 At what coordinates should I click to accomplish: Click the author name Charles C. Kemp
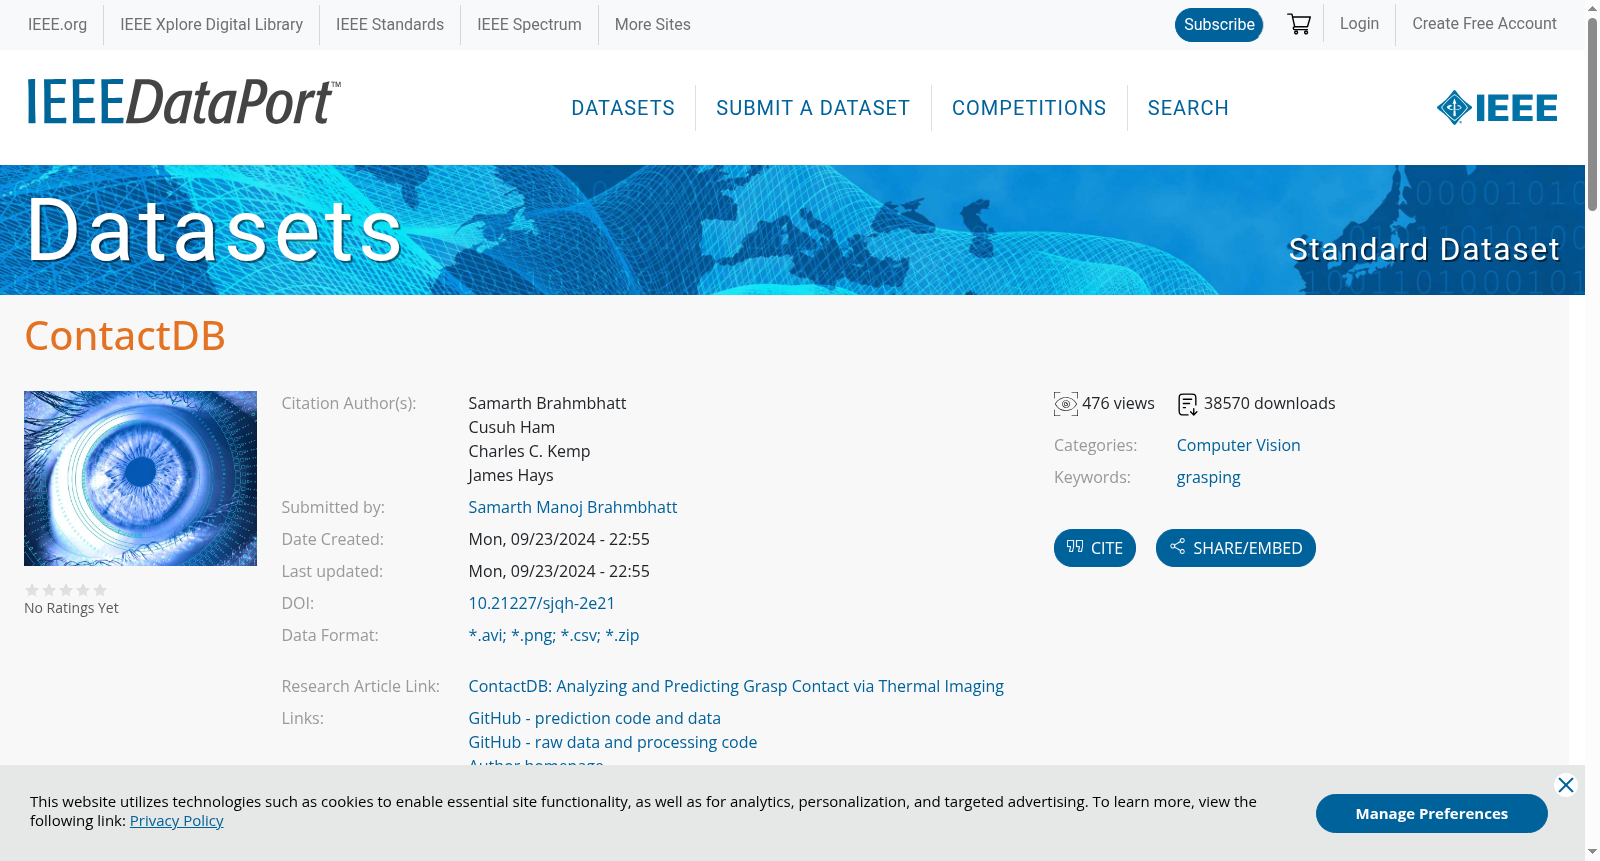click(x=529, y=451)
